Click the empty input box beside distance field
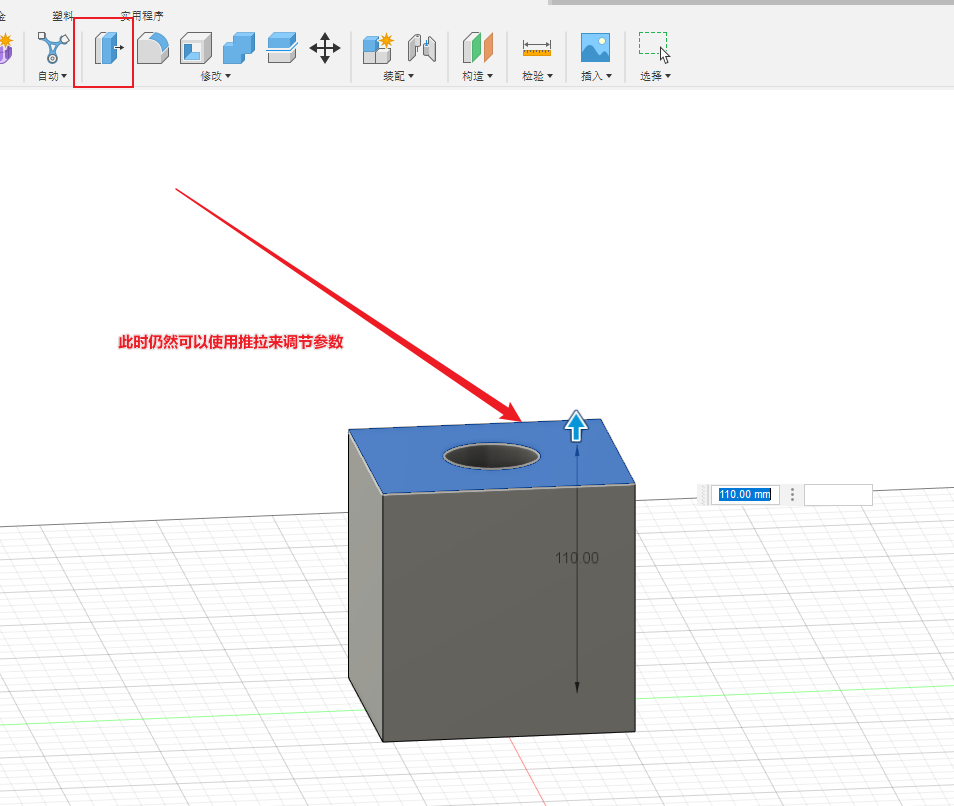The height and width of the screenshot is (806, 954). tap(838, 495)
